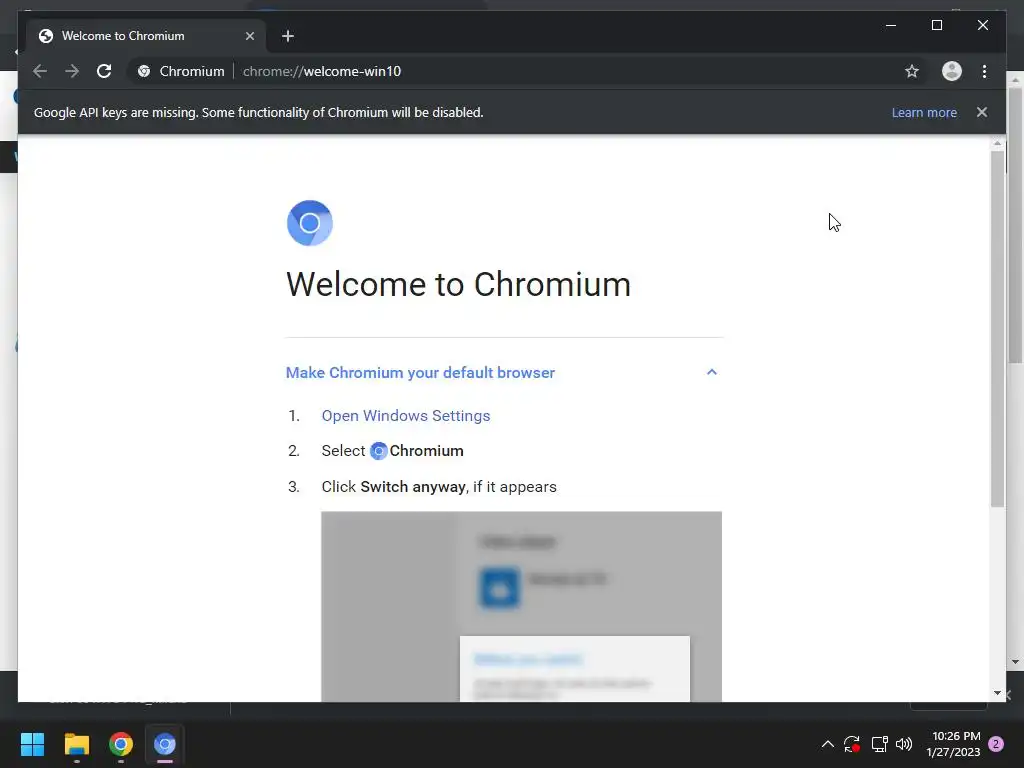Minimize the Chromium window
The height and width of the screenshot is (768, 1024).
891,25
